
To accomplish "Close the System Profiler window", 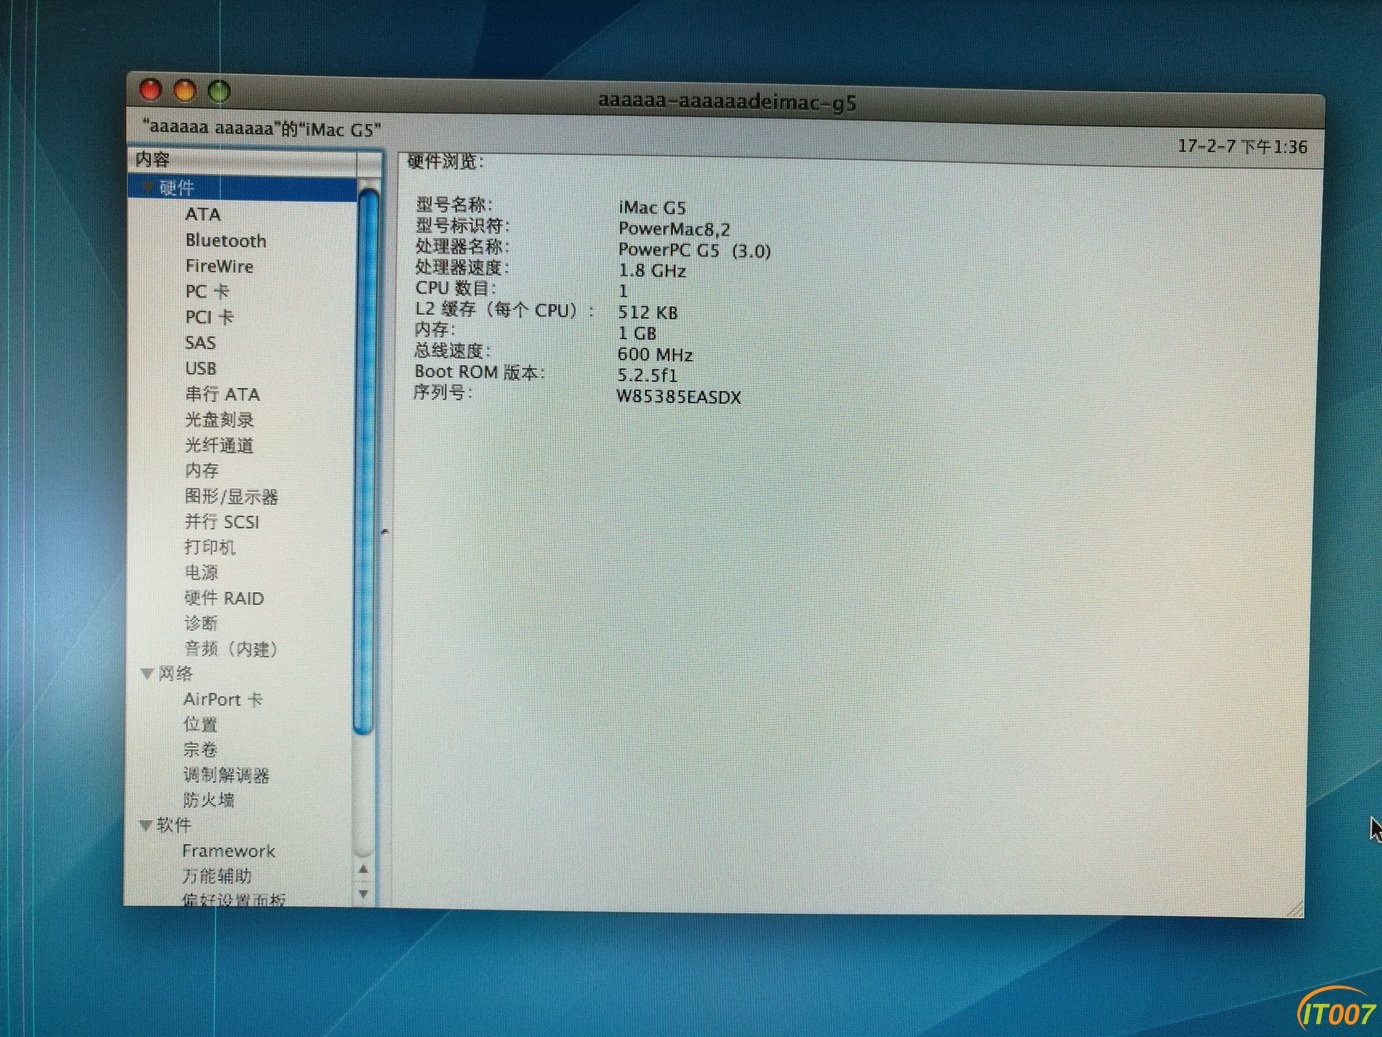I will click(x=150, y=90).
